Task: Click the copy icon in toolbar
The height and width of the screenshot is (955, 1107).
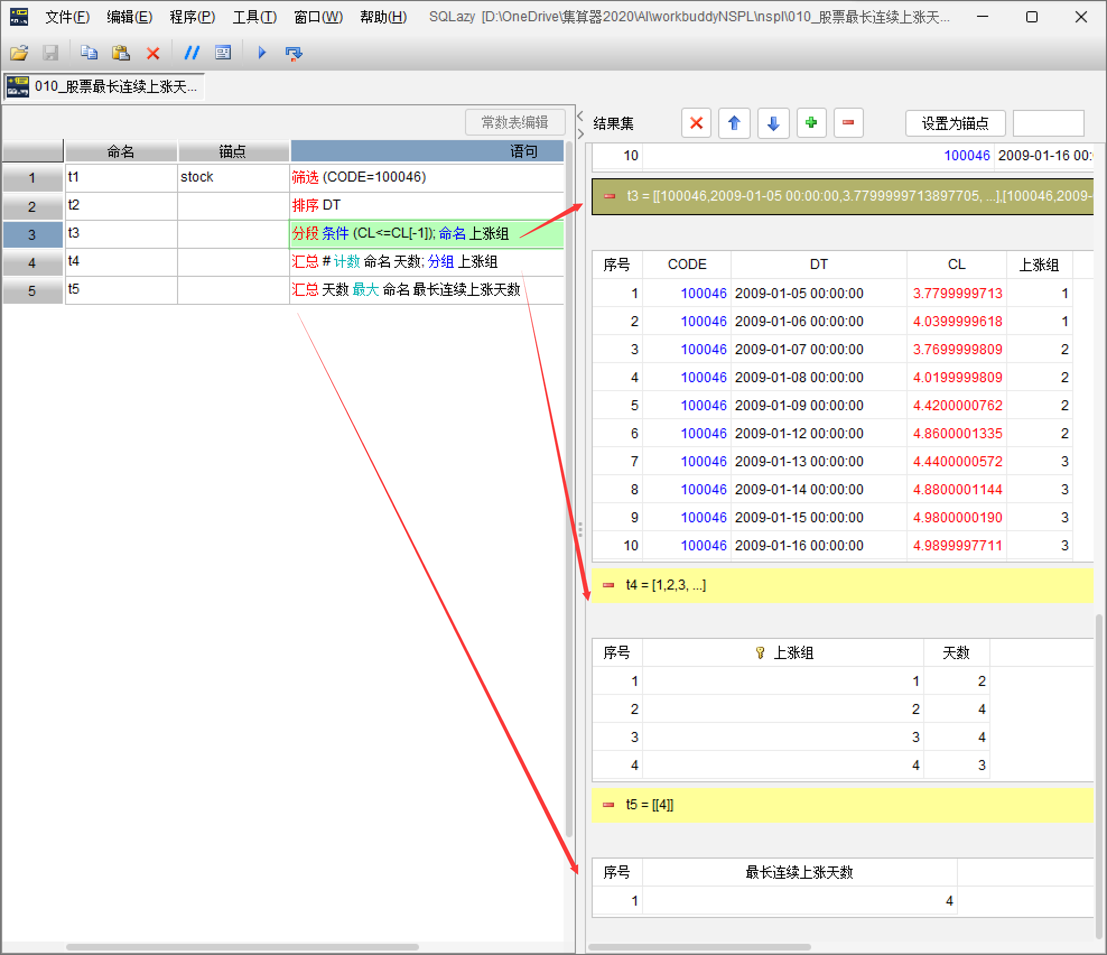Action: (89, 53)
